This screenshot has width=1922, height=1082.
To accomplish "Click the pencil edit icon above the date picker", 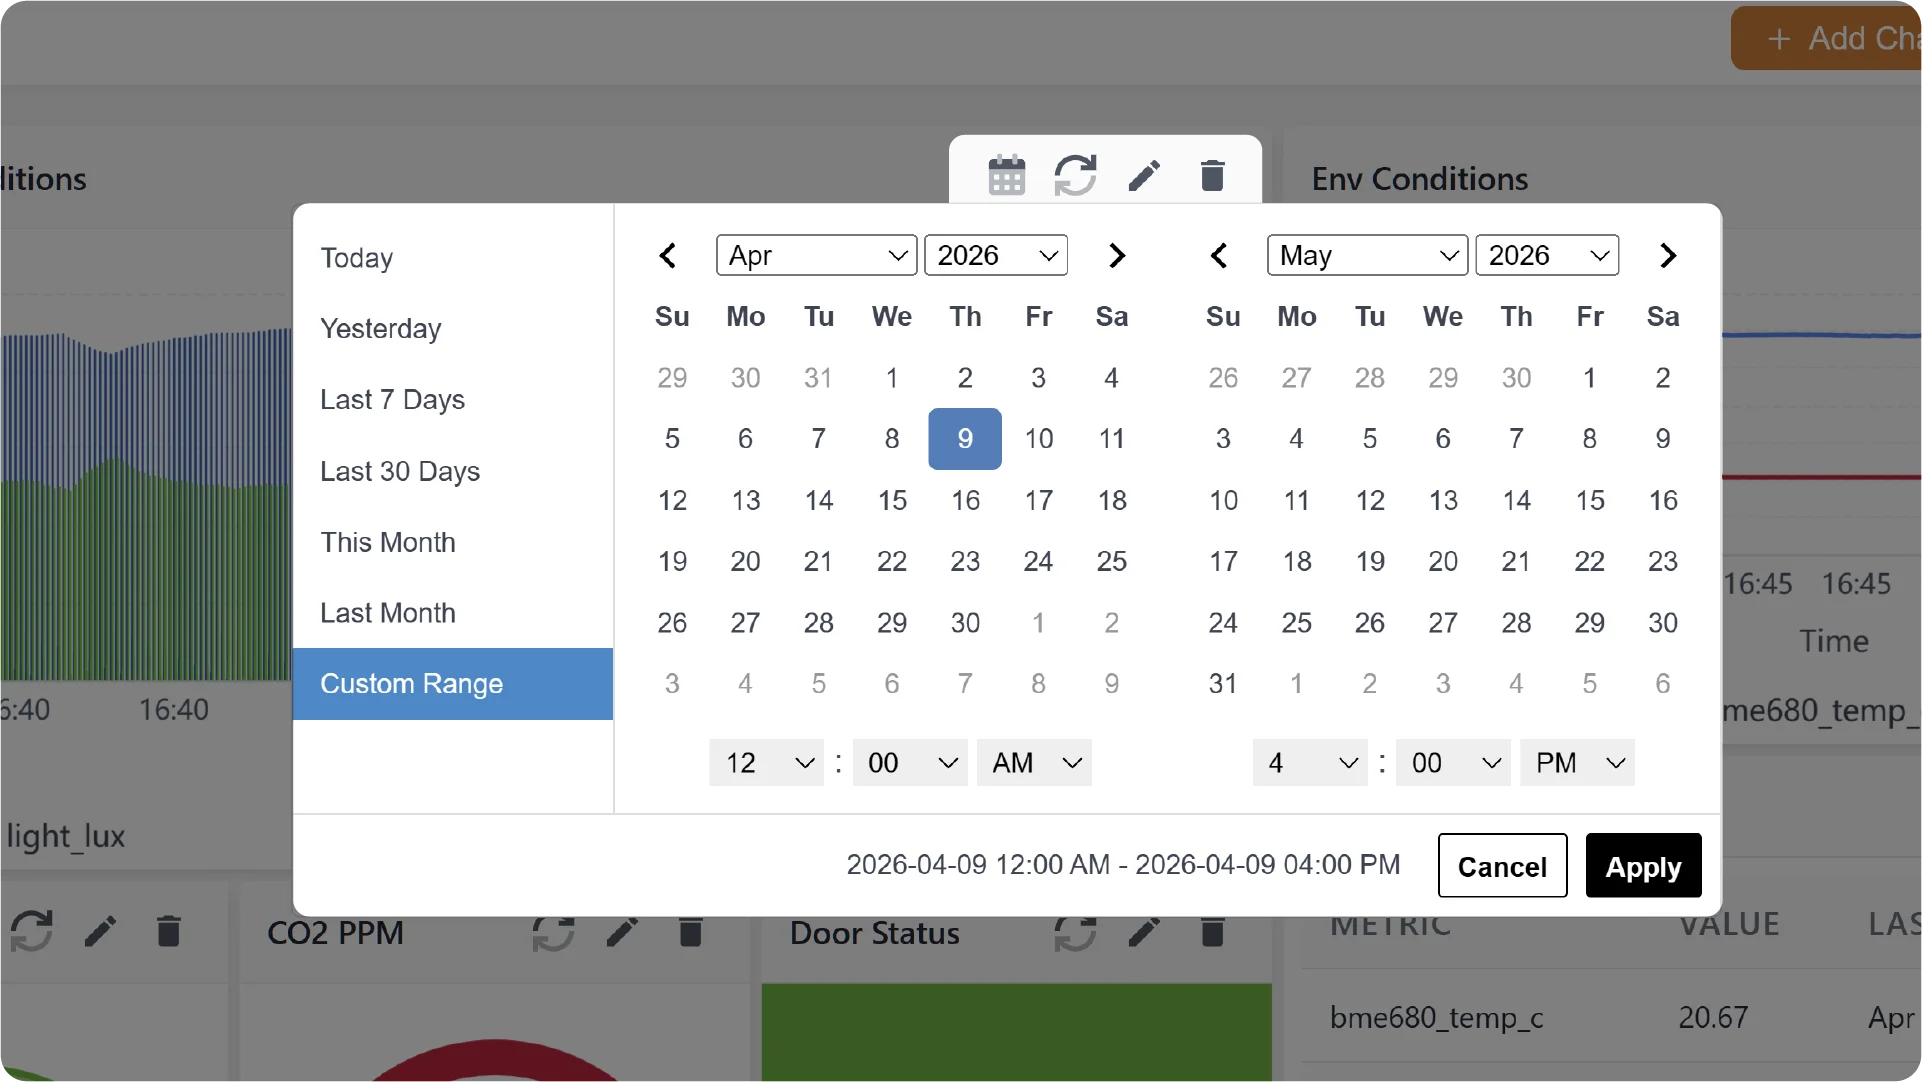I will click(x=1144, y=175).
